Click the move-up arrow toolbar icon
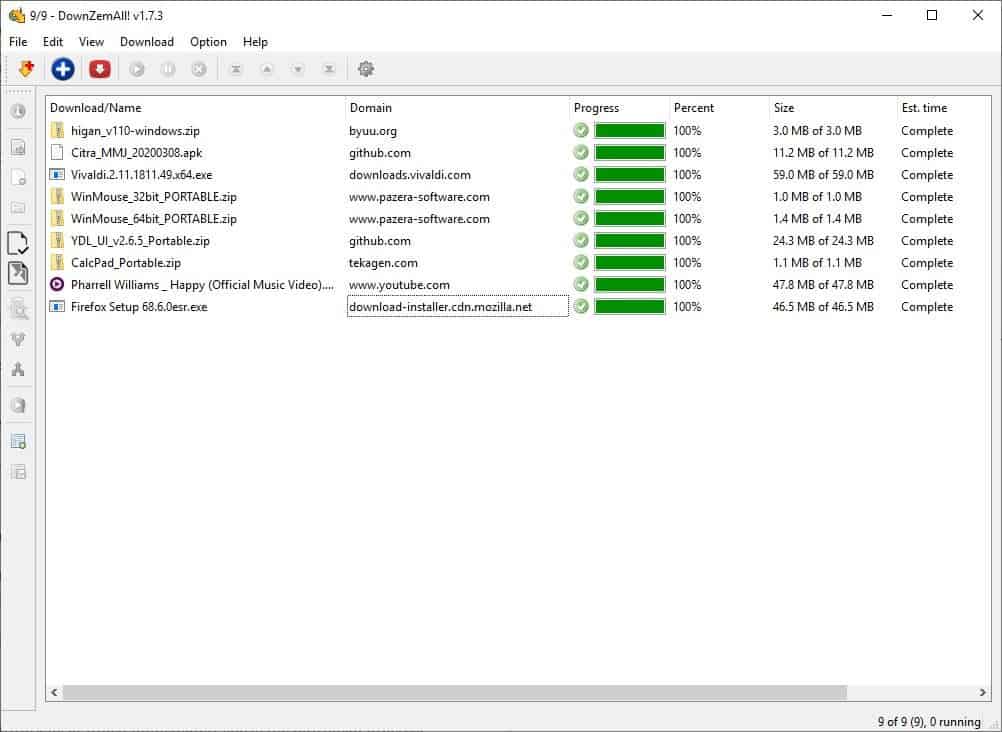 coord(267,69)
